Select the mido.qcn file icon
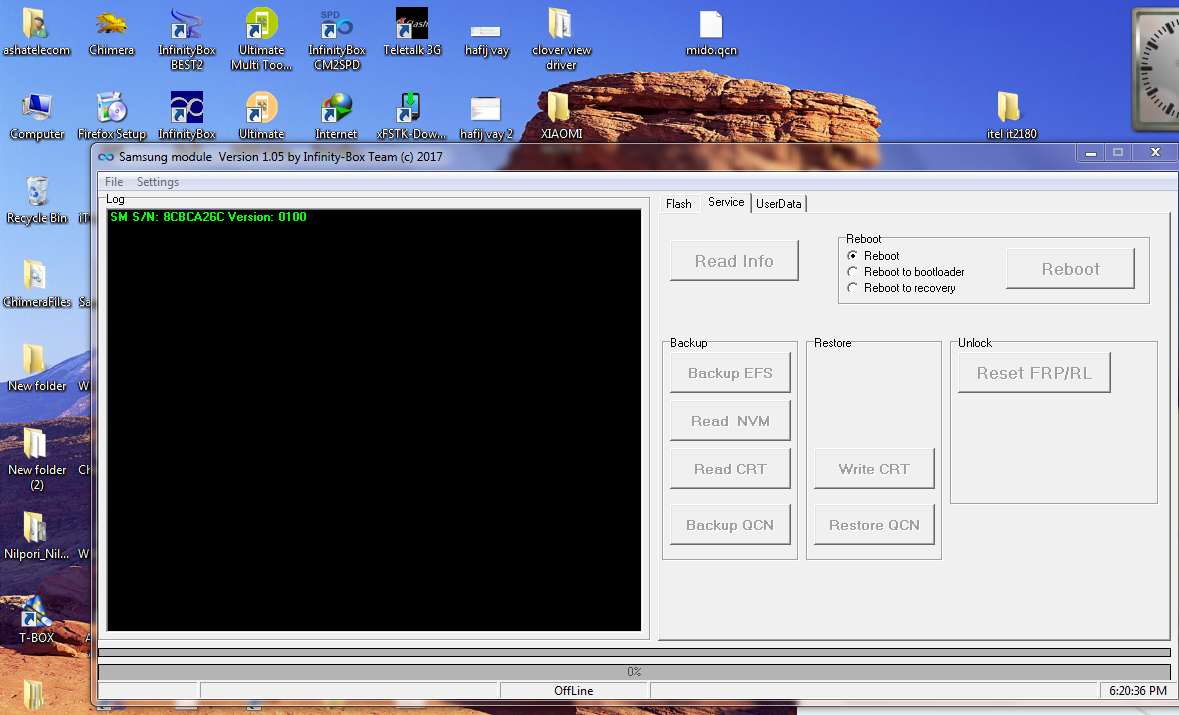The height and width of the screenshot is (715, 1179). coord(711,34)
